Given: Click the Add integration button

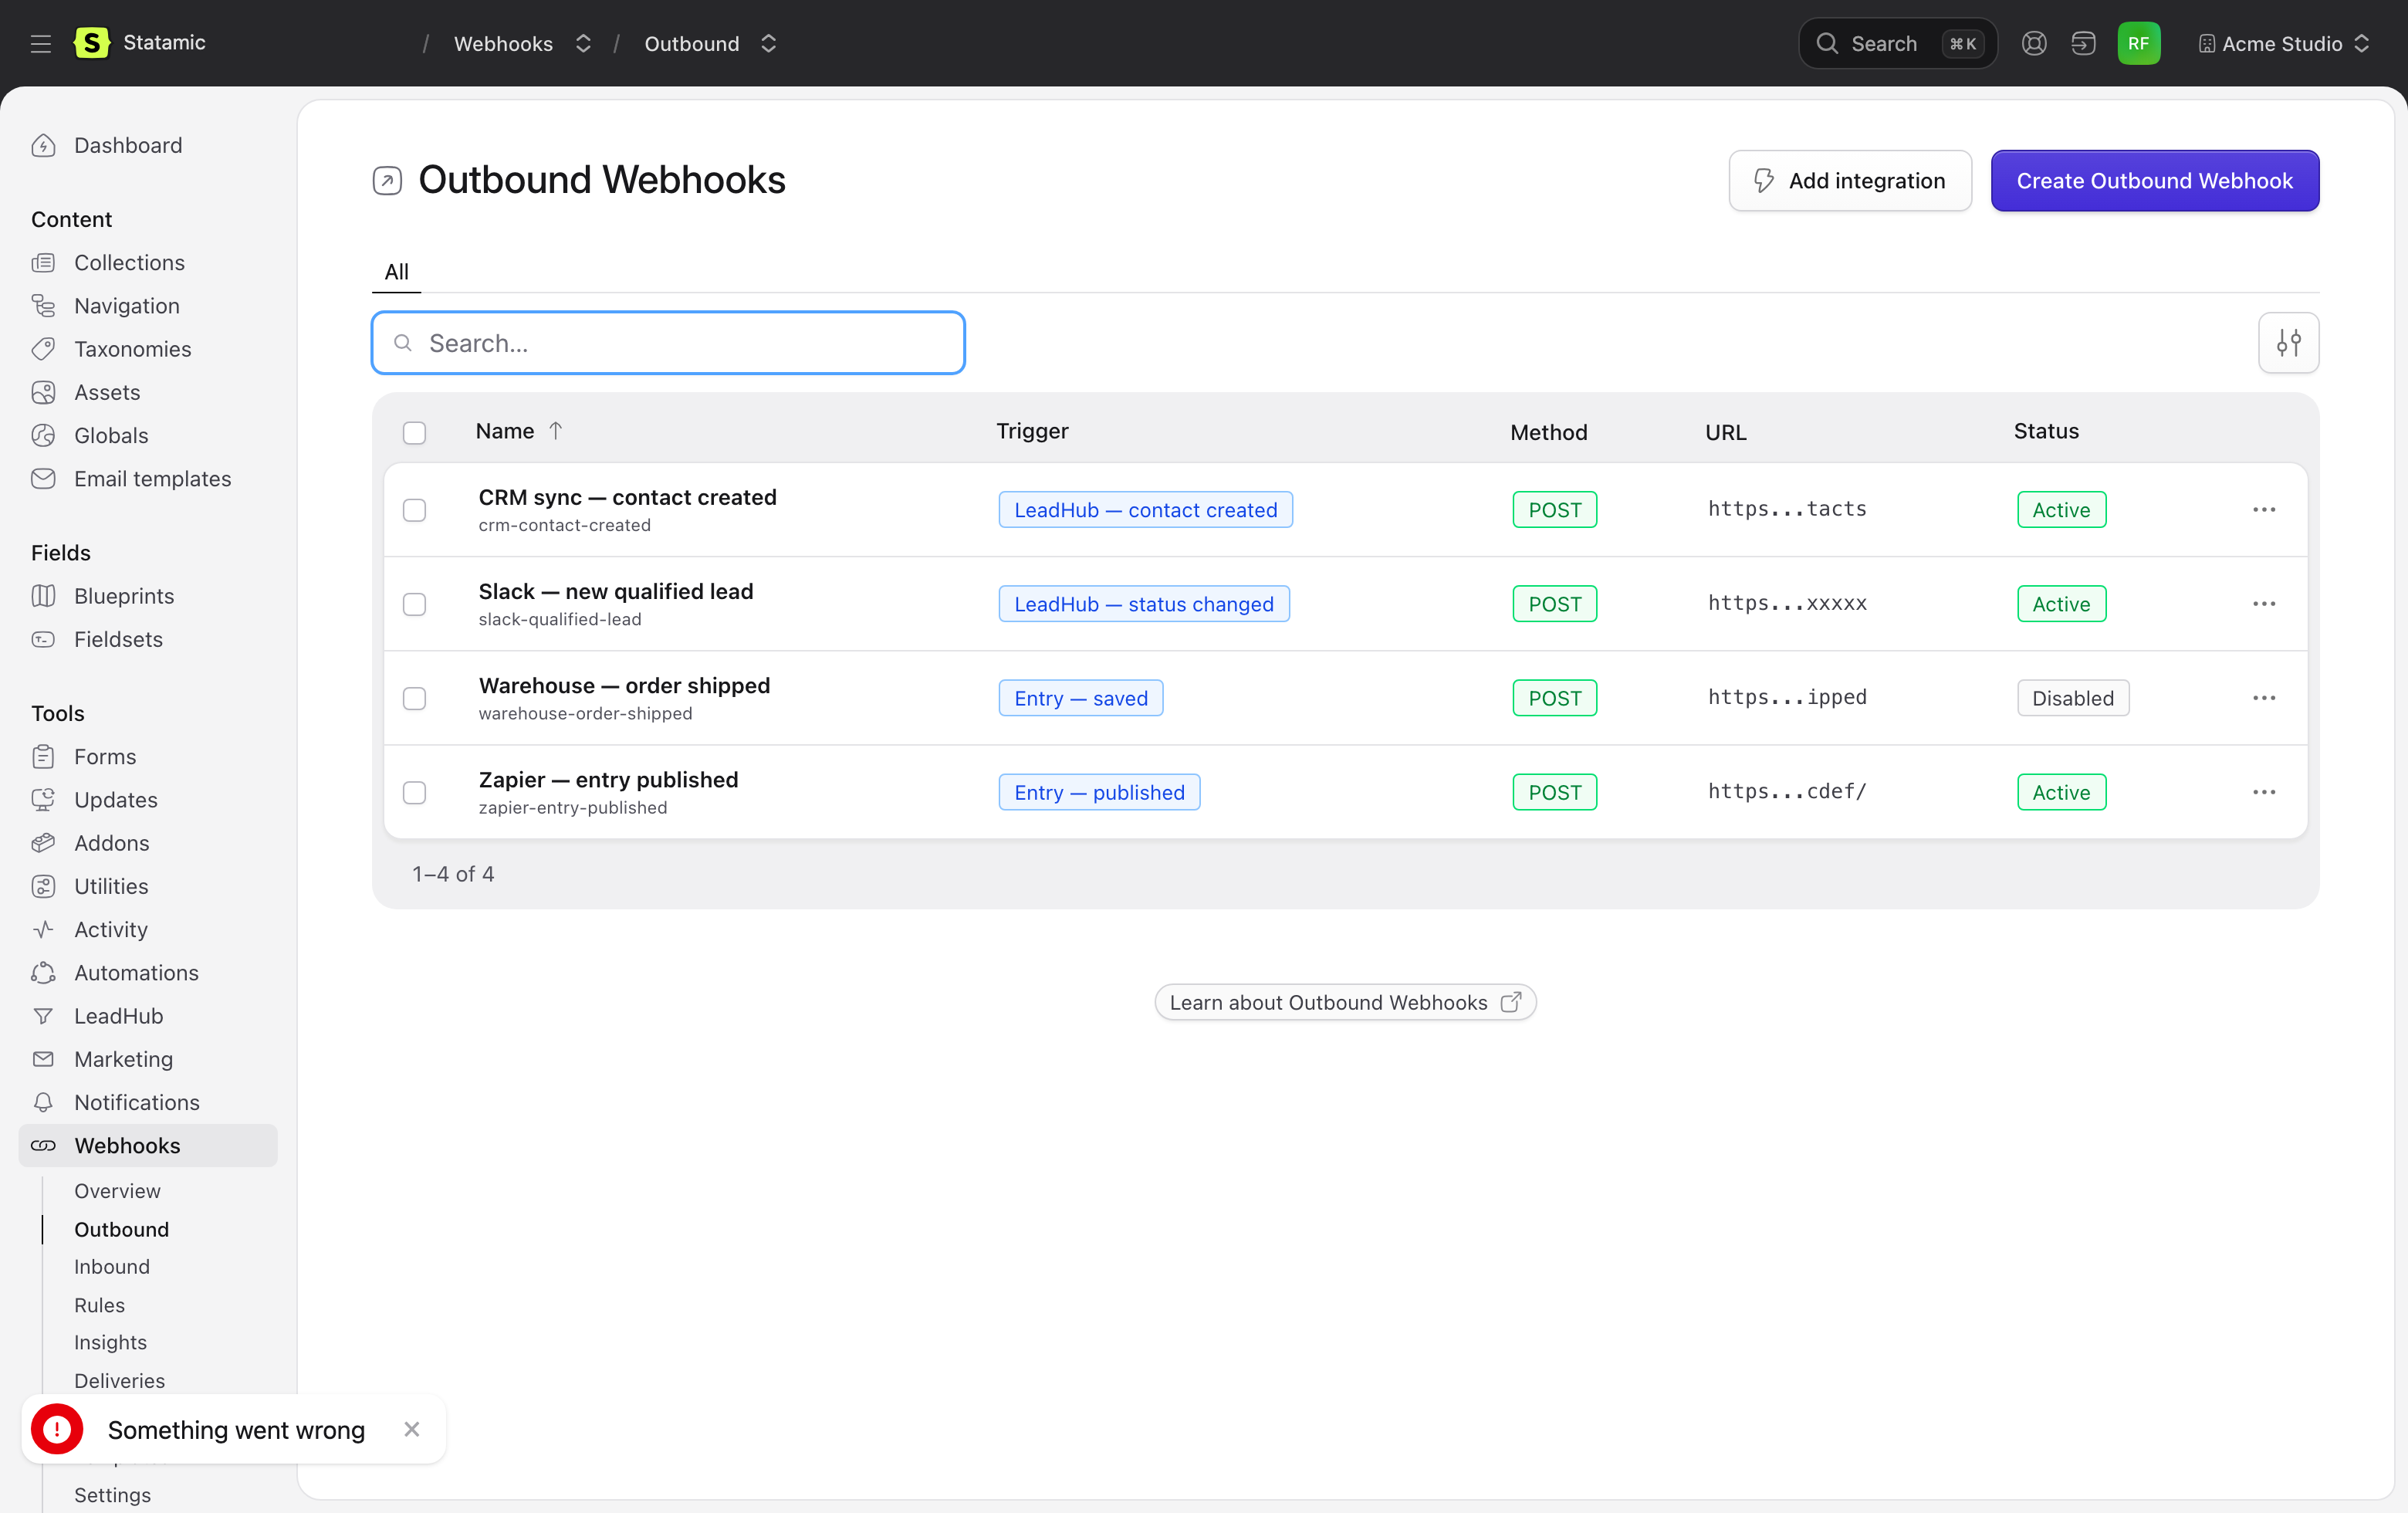Looking at the screenshot, I should (x=1850, y=180).
